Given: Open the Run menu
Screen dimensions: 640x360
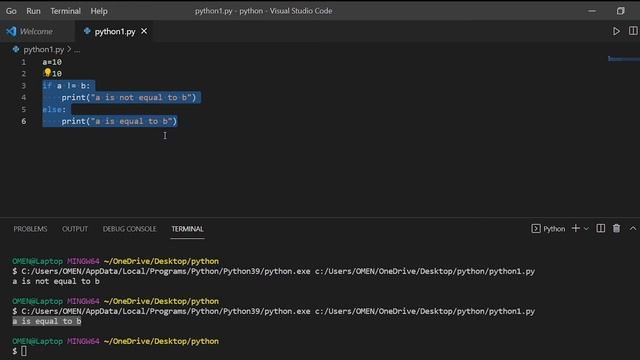Looking at the screenshot, I should [33, 11].
